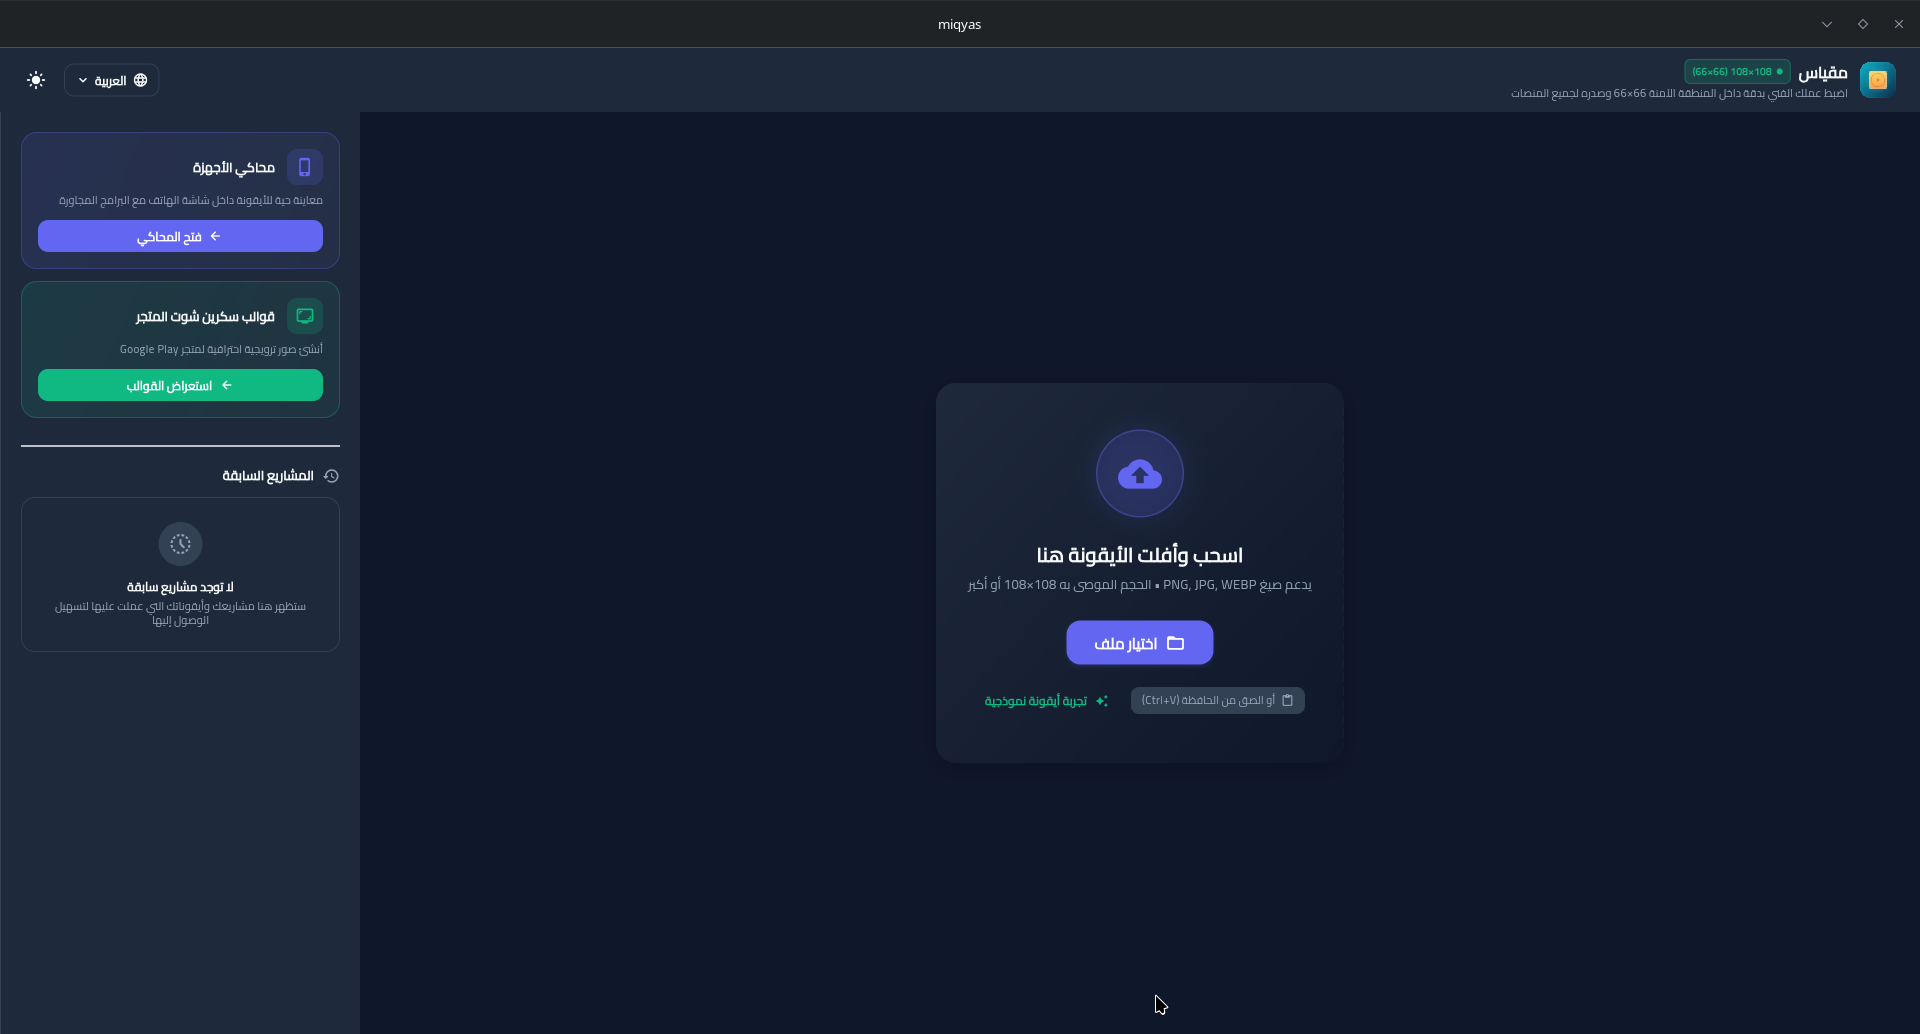Click the arrow icon in فتح المحاكي button

[215, 236]
